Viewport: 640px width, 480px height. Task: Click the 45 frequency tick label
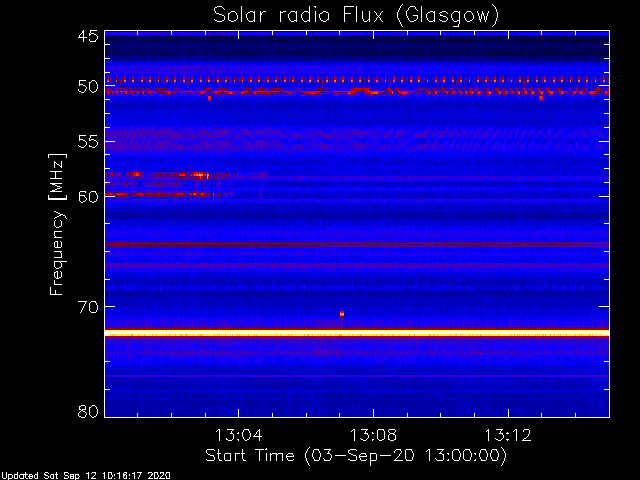coord(88,36)
